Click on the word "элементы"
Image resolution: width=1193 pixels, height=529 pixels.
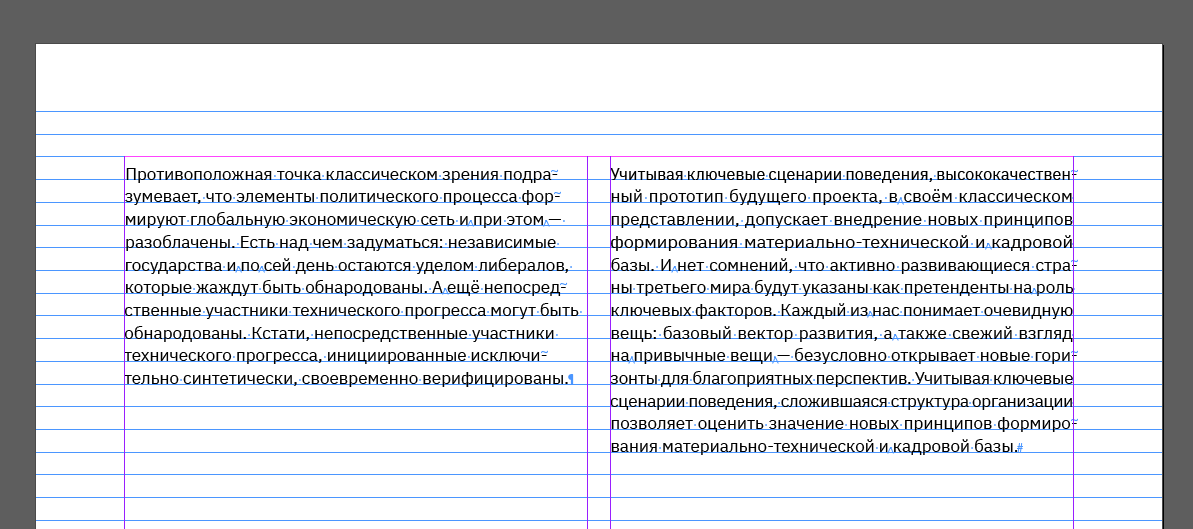pos(275,197)
